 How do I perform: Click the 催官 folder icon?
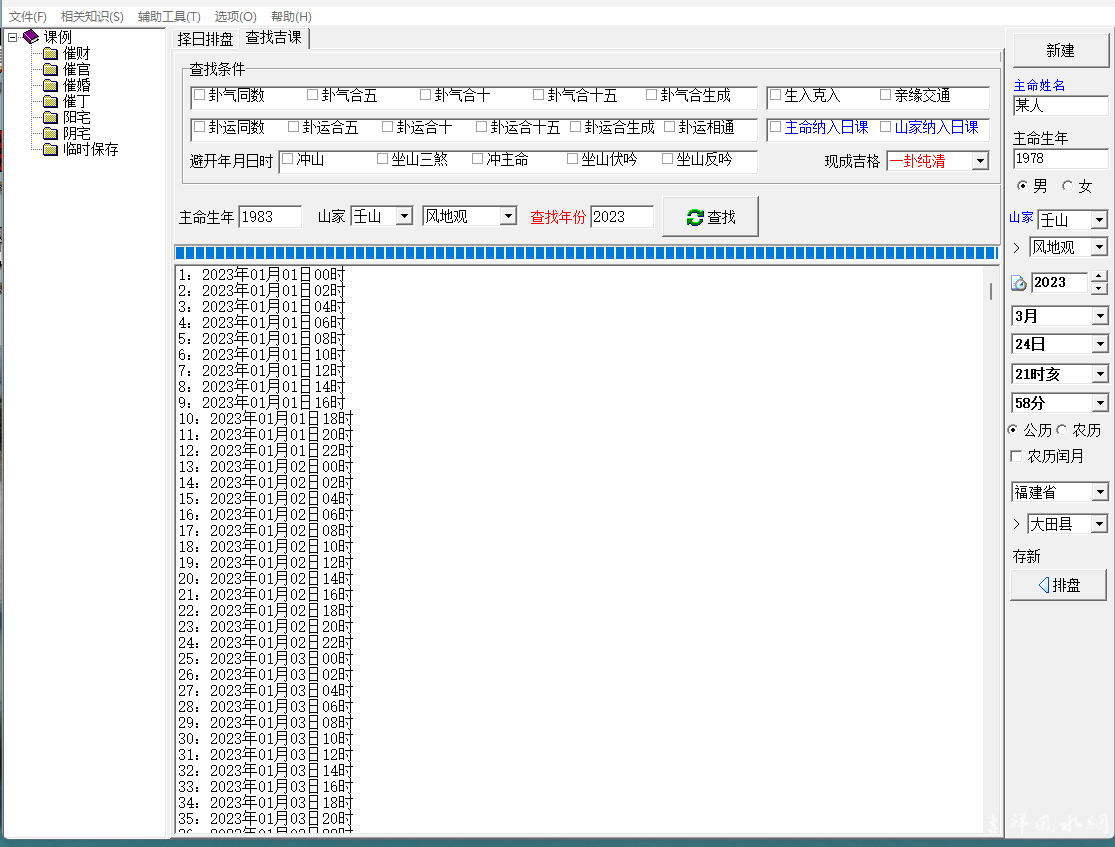50,69
